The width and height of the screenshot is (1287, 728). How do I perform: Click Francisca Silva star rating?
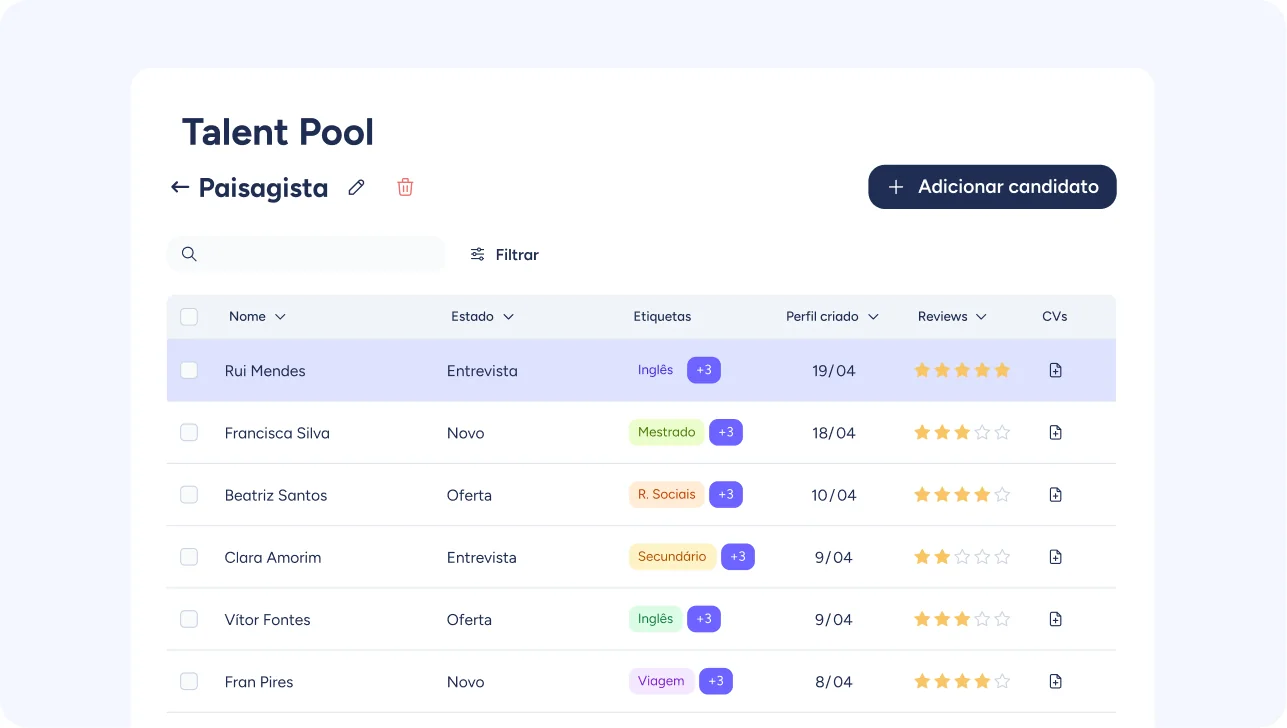962,432
